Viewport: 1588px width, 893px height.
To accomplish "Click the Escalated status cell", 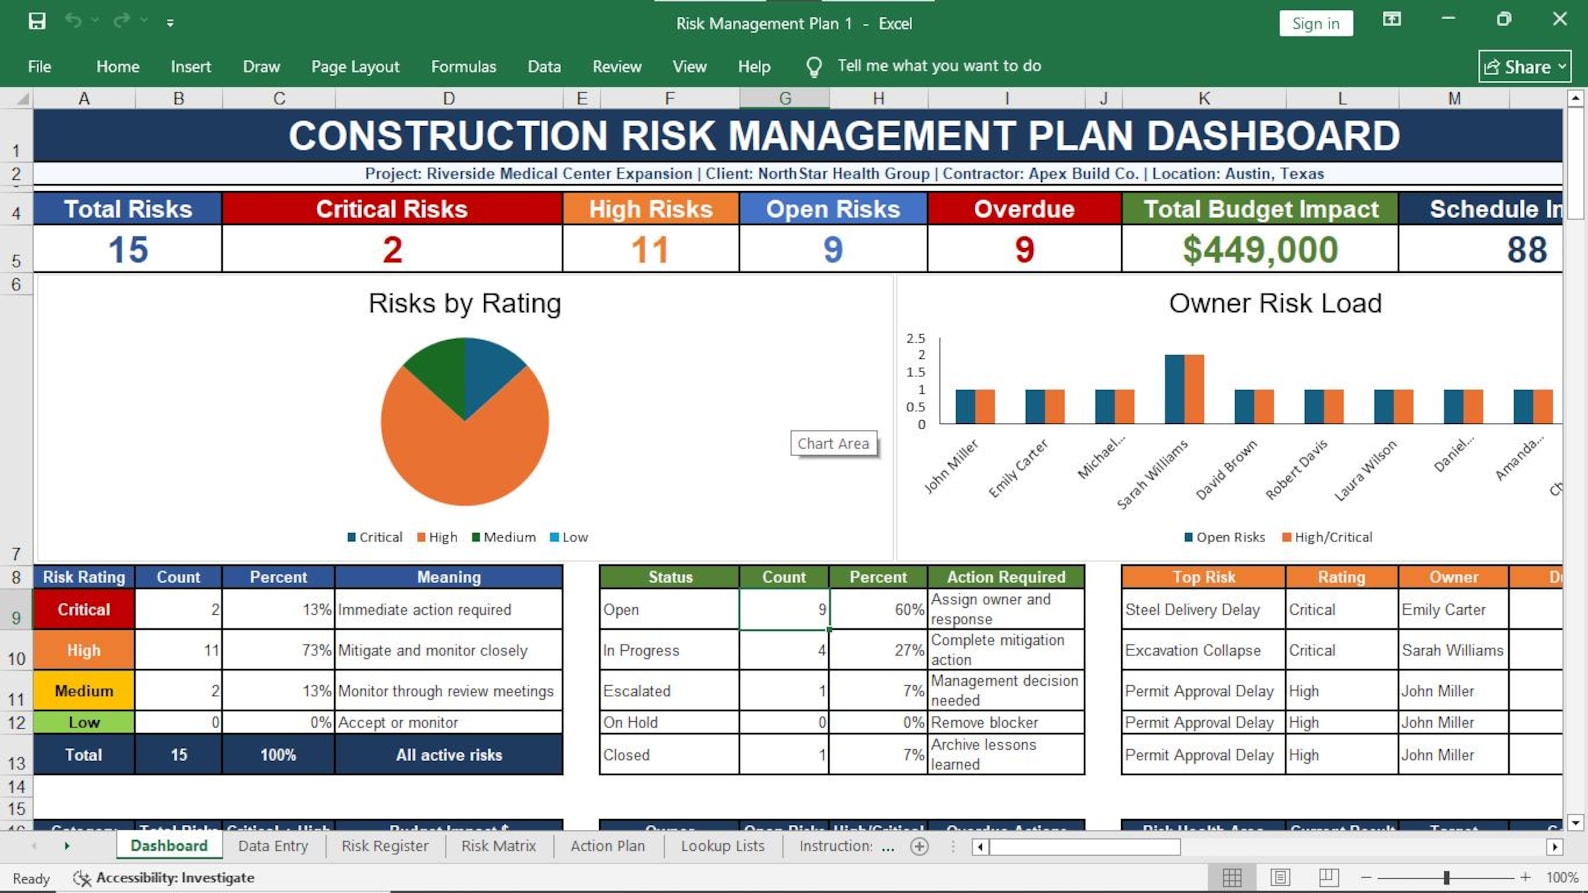I will point(670,691).
